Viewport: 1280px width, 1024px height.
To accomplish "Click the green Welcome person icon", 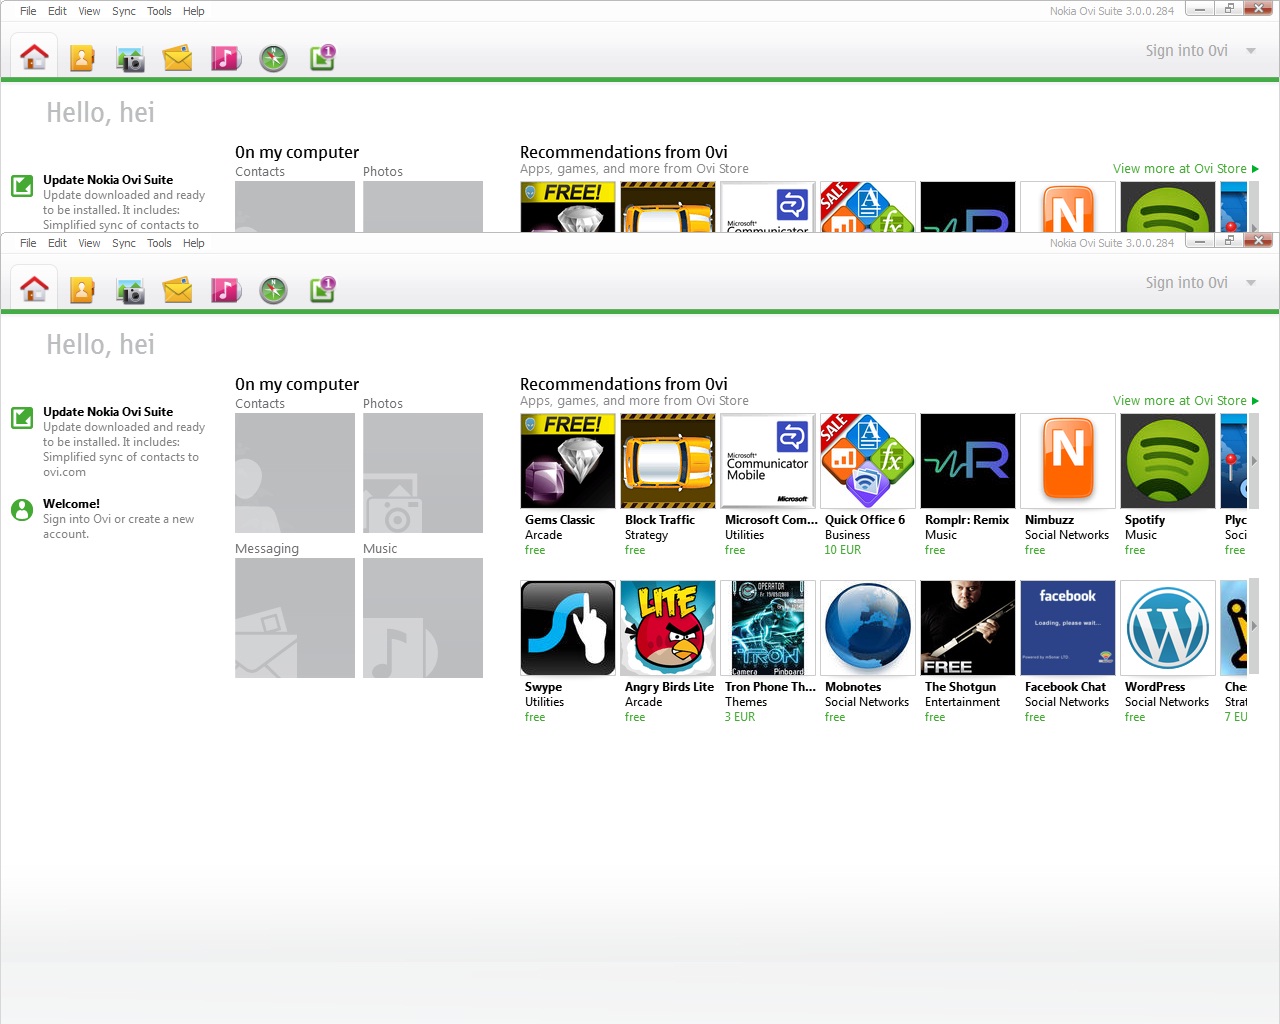I will coord(22,509).
